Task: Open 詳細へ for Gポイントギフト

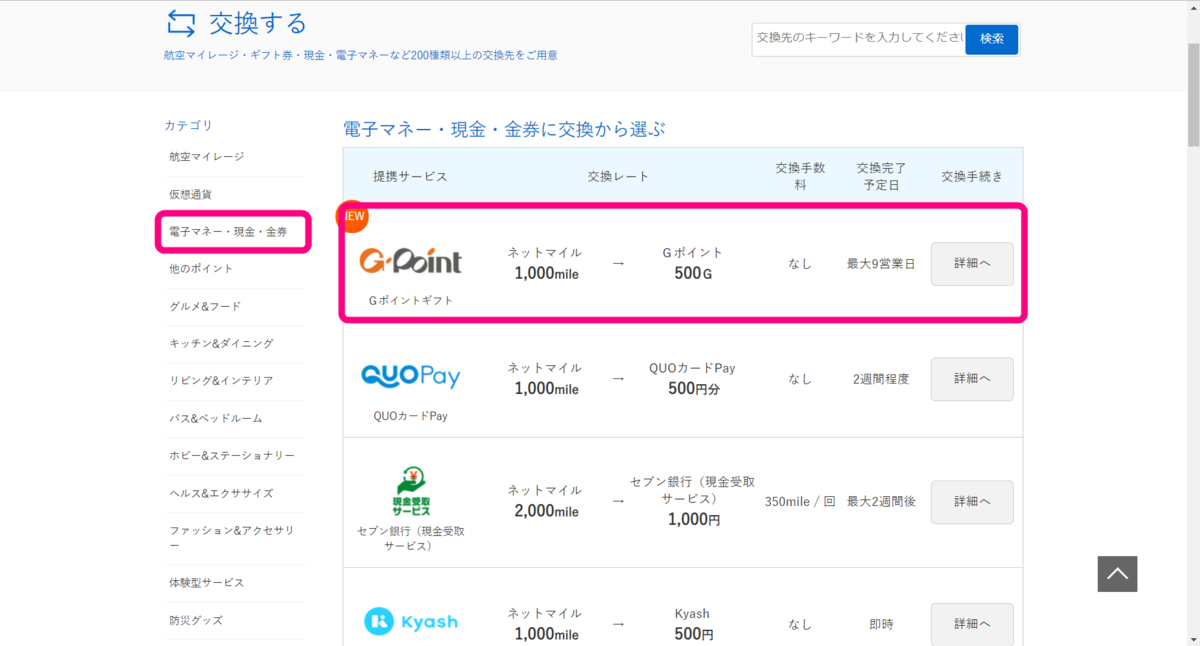Action: [x=972, y=264]
